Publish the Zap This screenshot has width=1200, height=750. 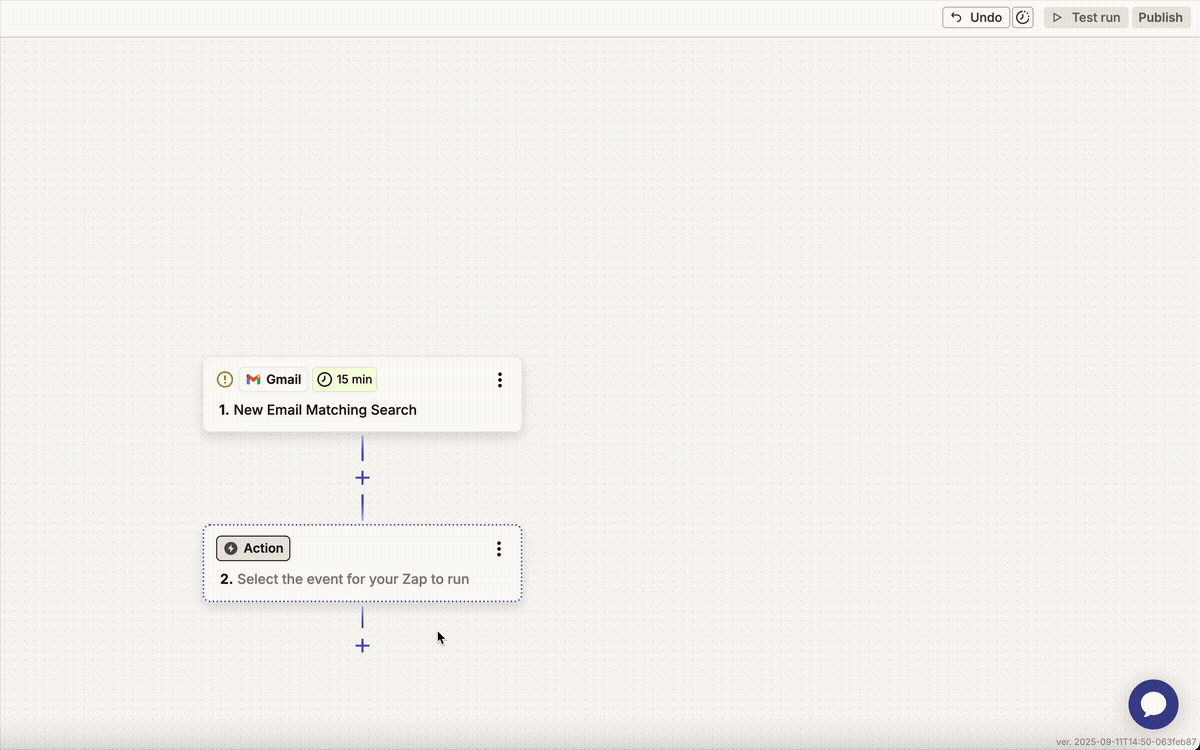click(x=1160, y=17)
